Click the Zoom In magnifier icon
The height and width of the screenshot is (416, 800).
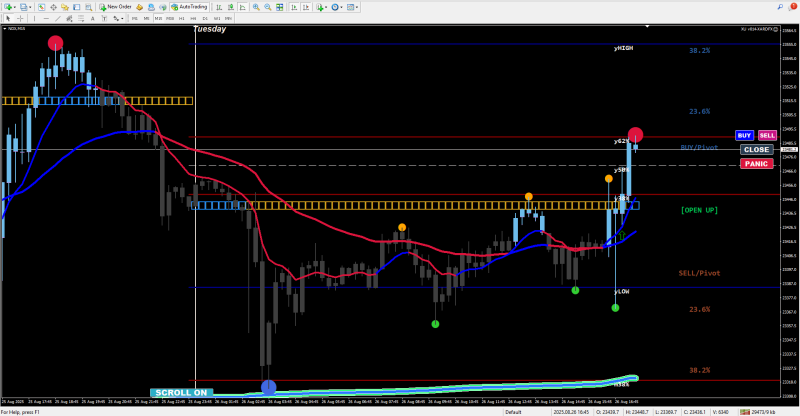point(256,7)
